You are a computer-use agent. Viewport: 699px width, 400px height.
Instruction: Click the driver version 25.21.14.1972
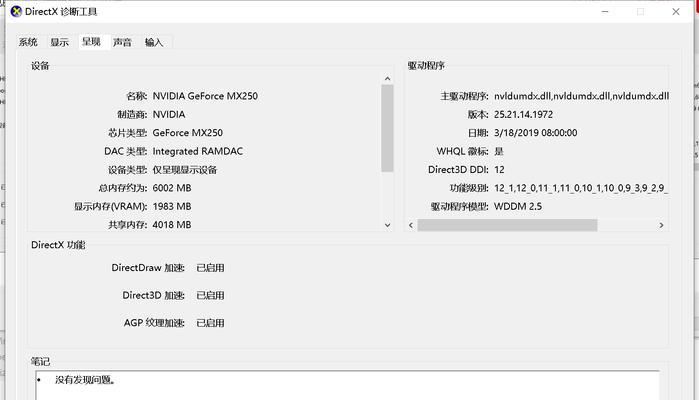coord(523,114)
